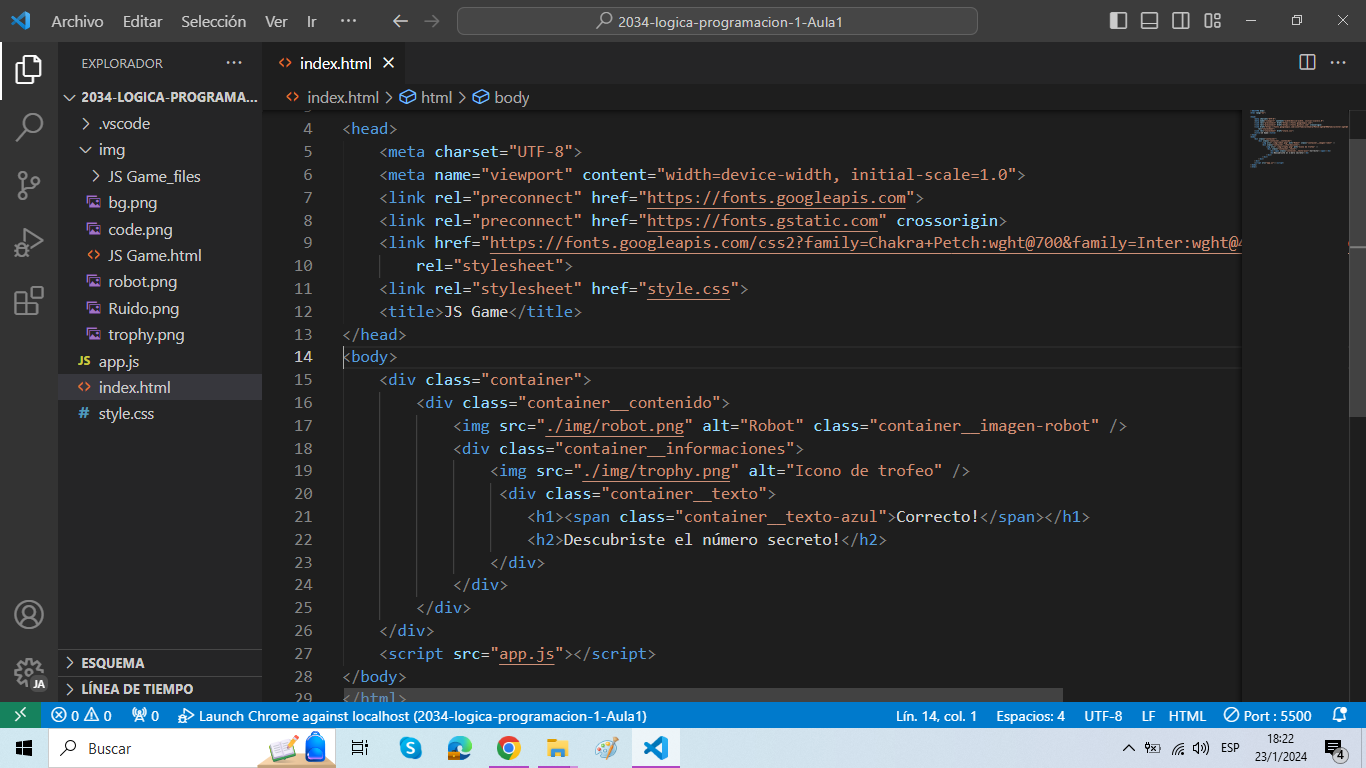Viewport: 1366px width, 768px height.
Task: Change the LF end of line sequence
Action: coord(1148,716)
